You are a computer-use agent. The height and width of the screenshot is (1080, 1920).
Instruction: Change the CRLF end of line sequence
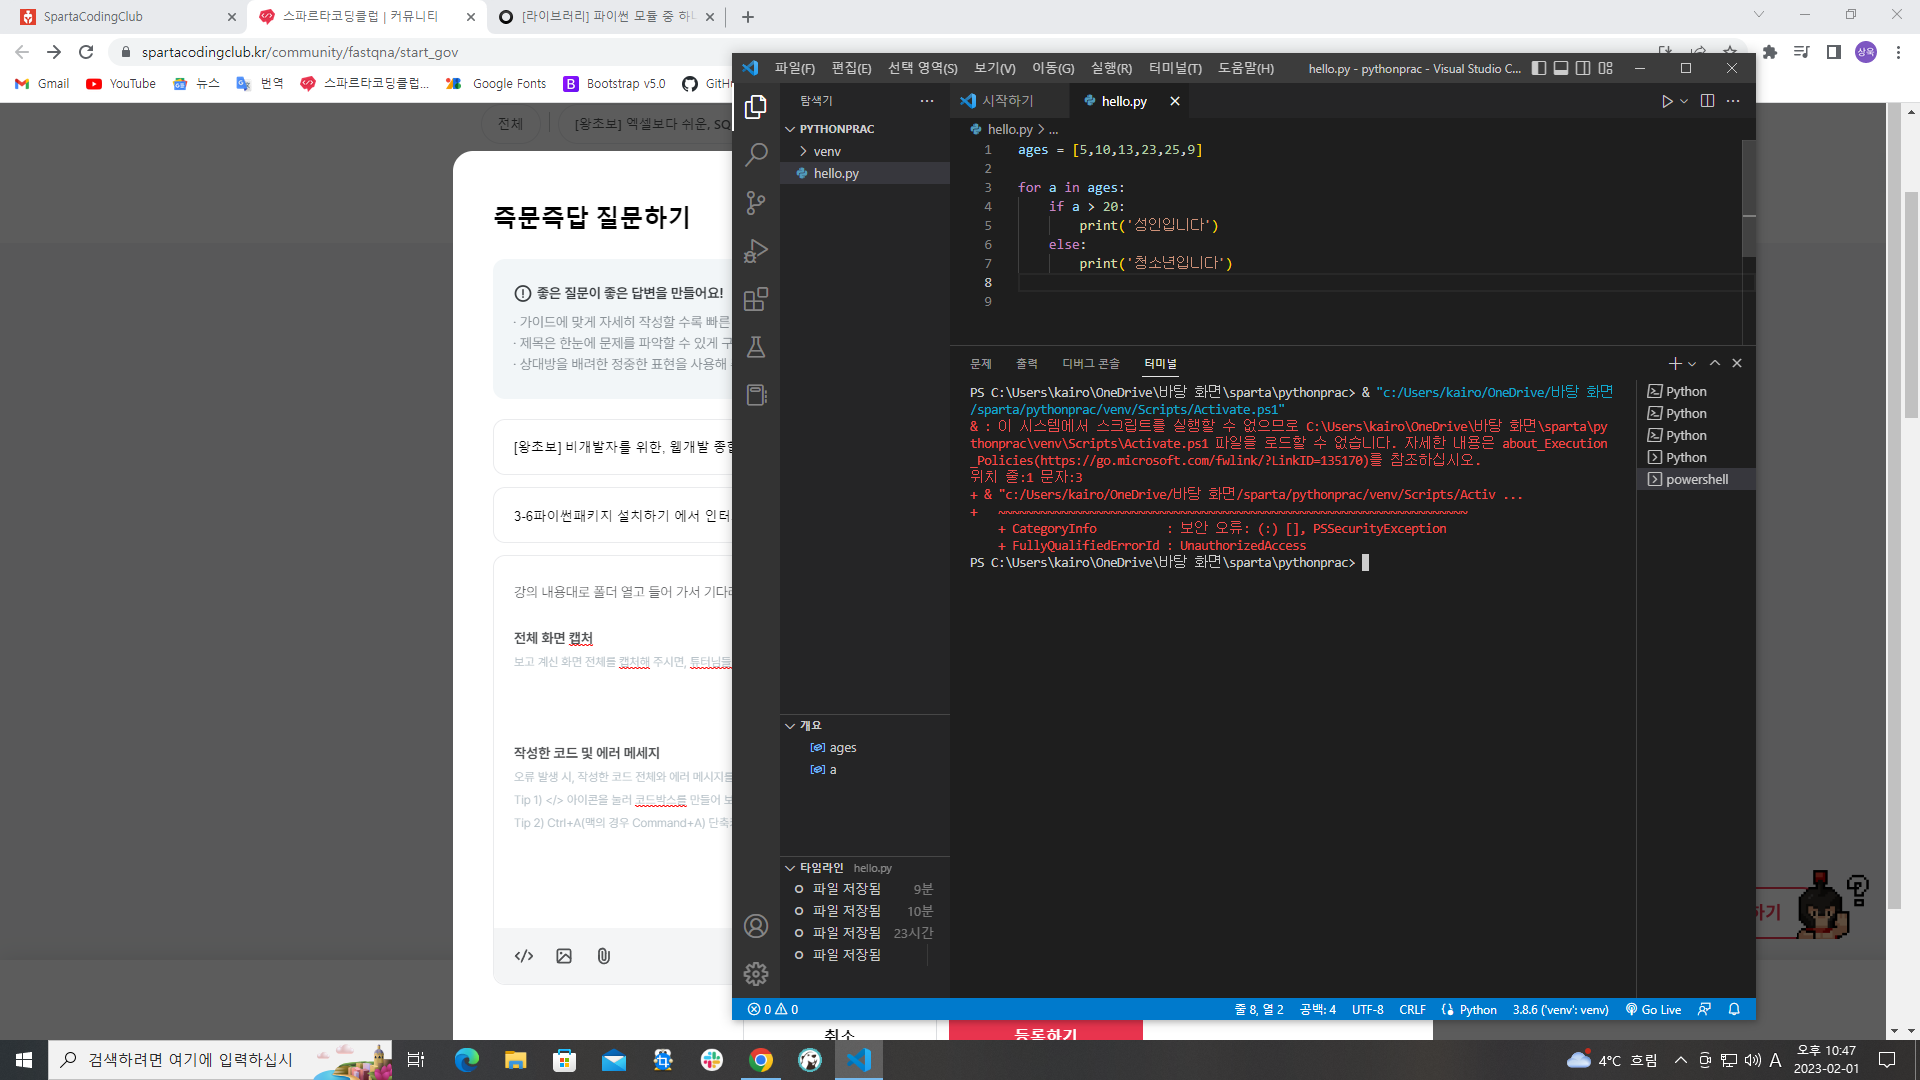[x=1412, y=1009]
